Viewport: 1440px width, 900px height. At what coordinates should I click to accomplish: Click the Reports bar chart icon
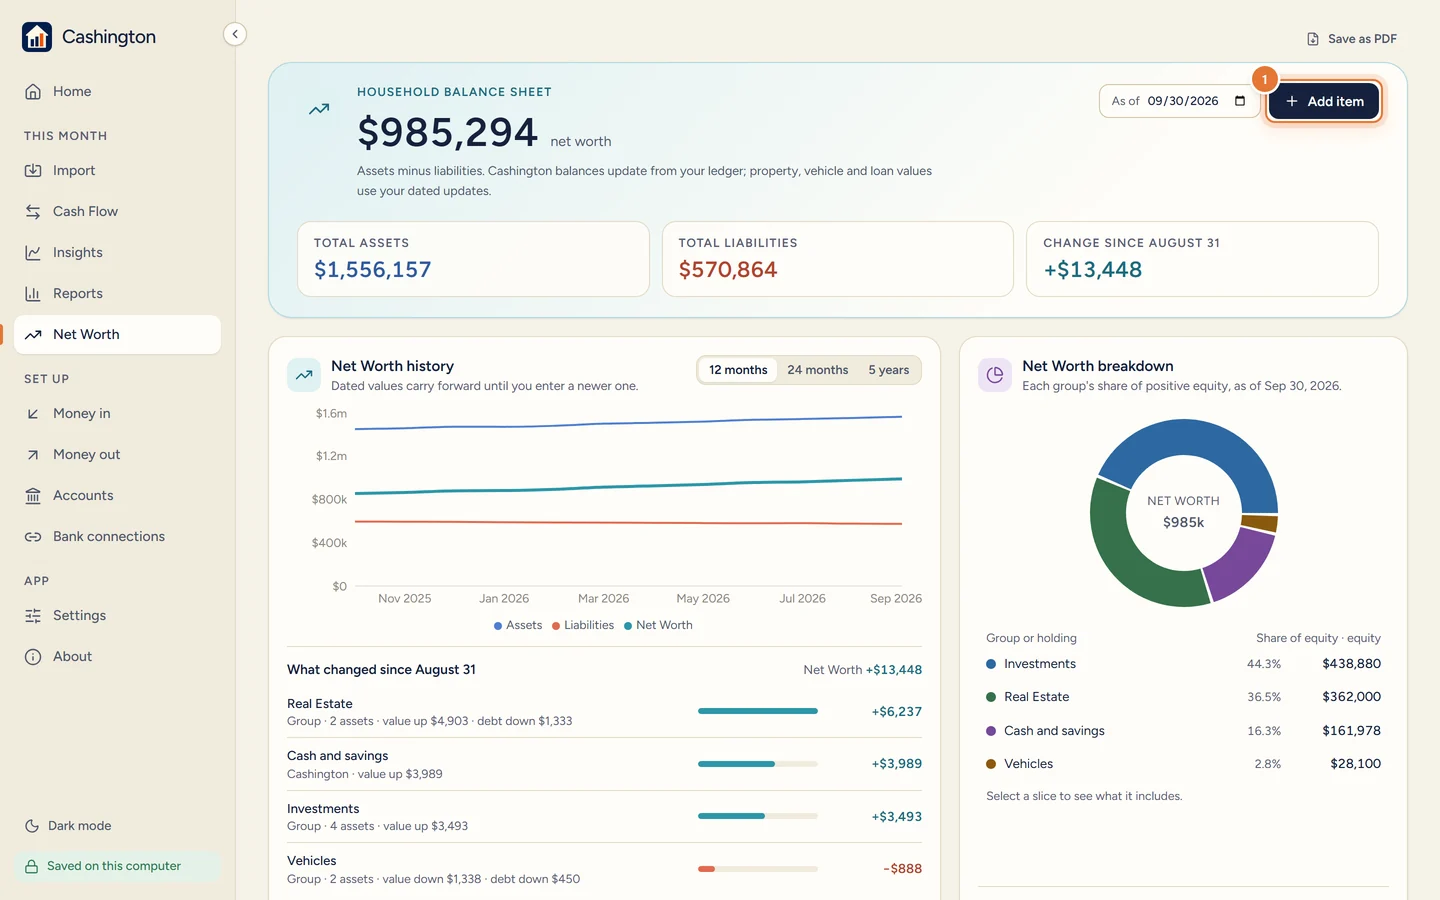pos(33,294)
